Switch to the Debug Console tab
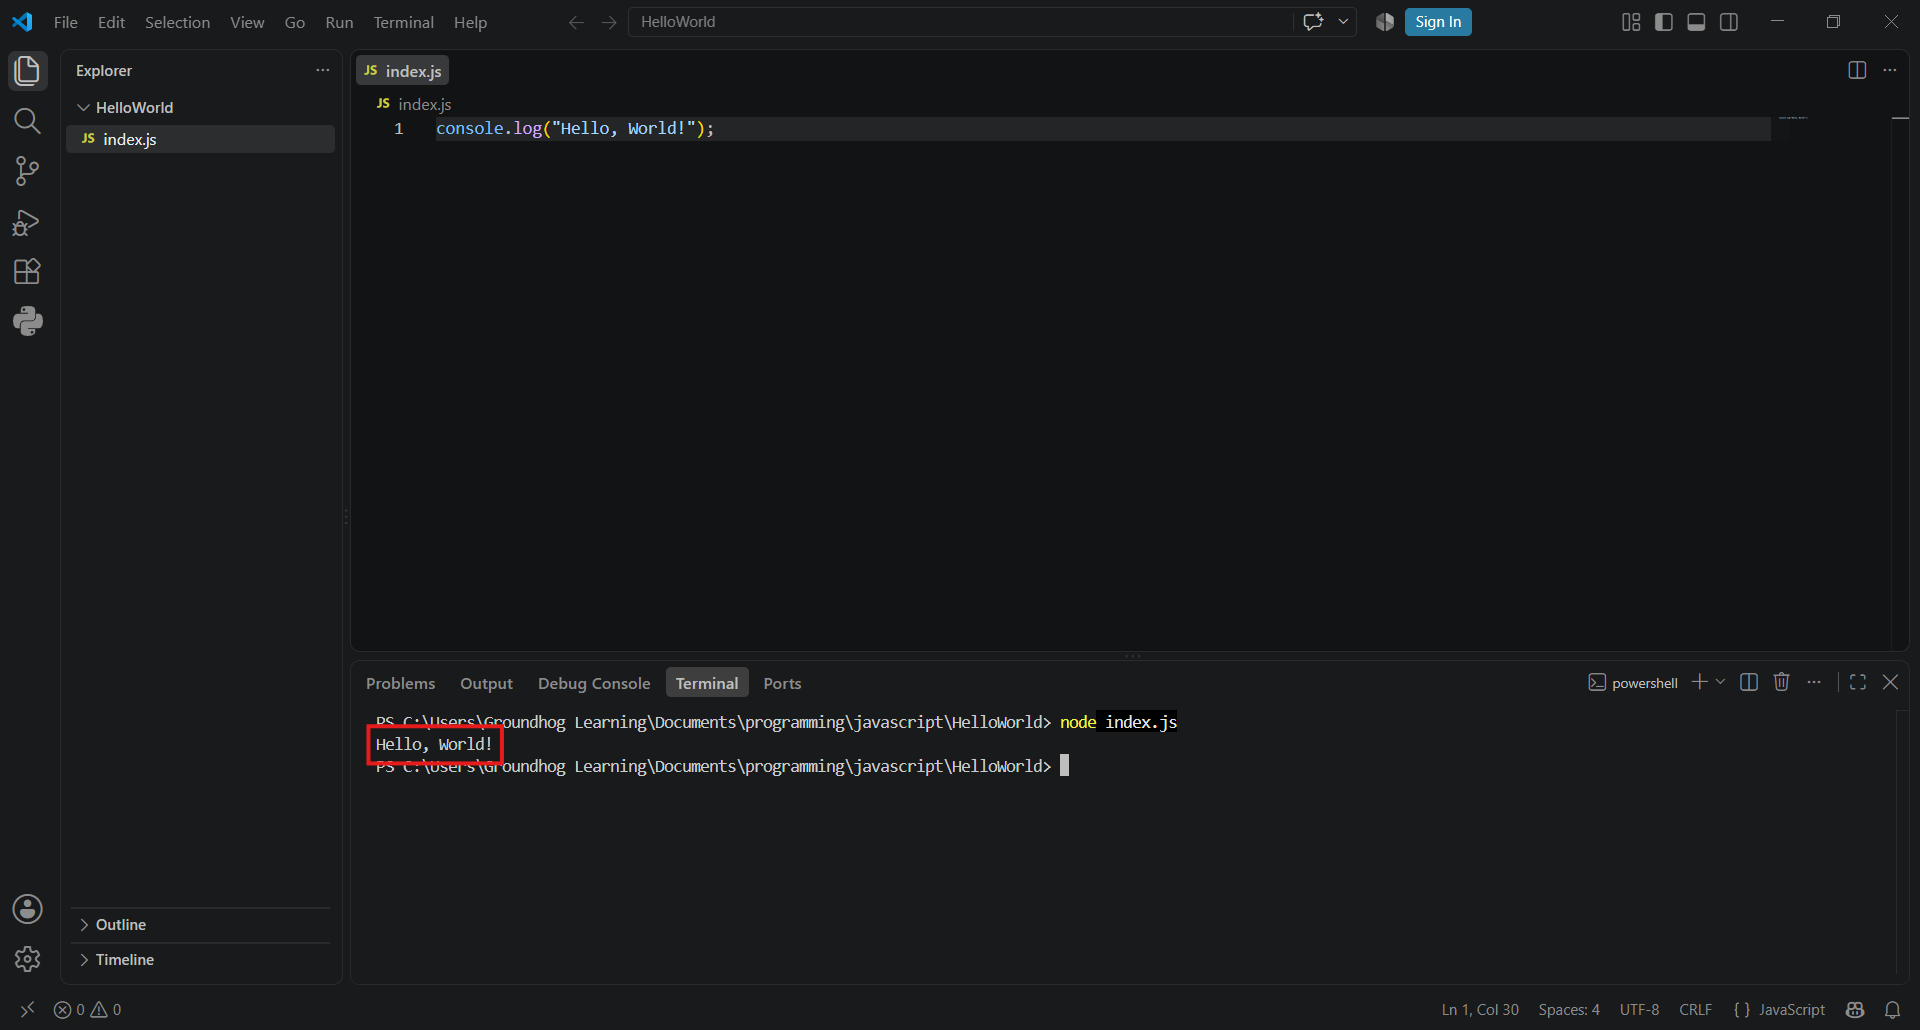 pos(594,683)
